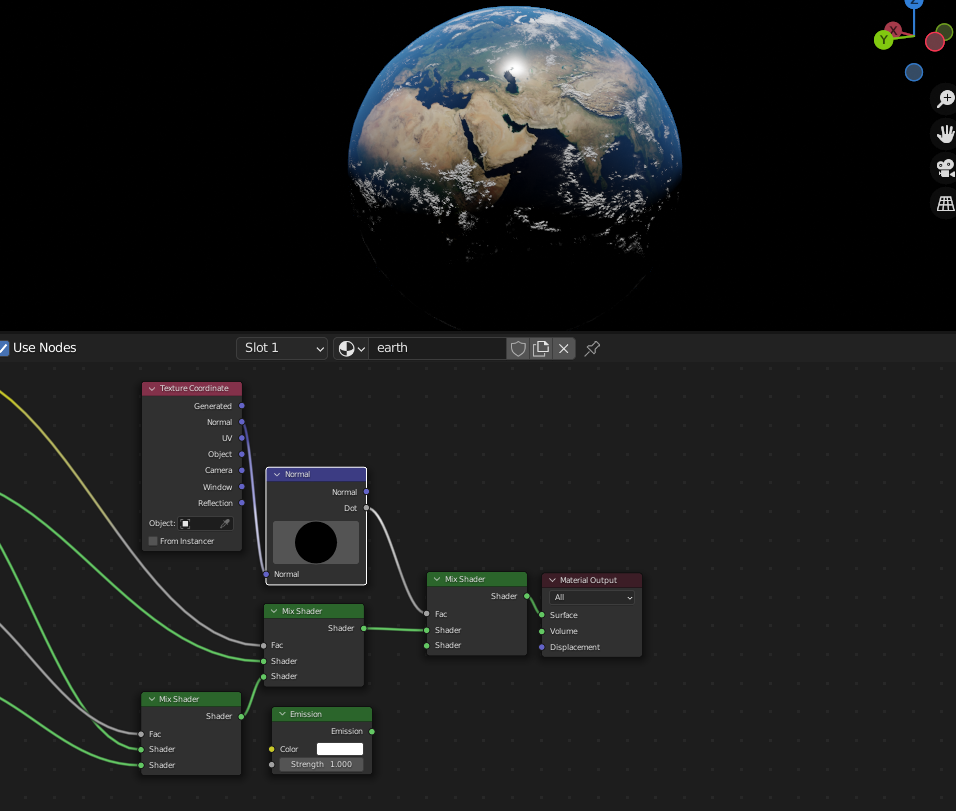Click the earth material name field
The height and width of the screenshot is (811, 956).
(437, 348)
